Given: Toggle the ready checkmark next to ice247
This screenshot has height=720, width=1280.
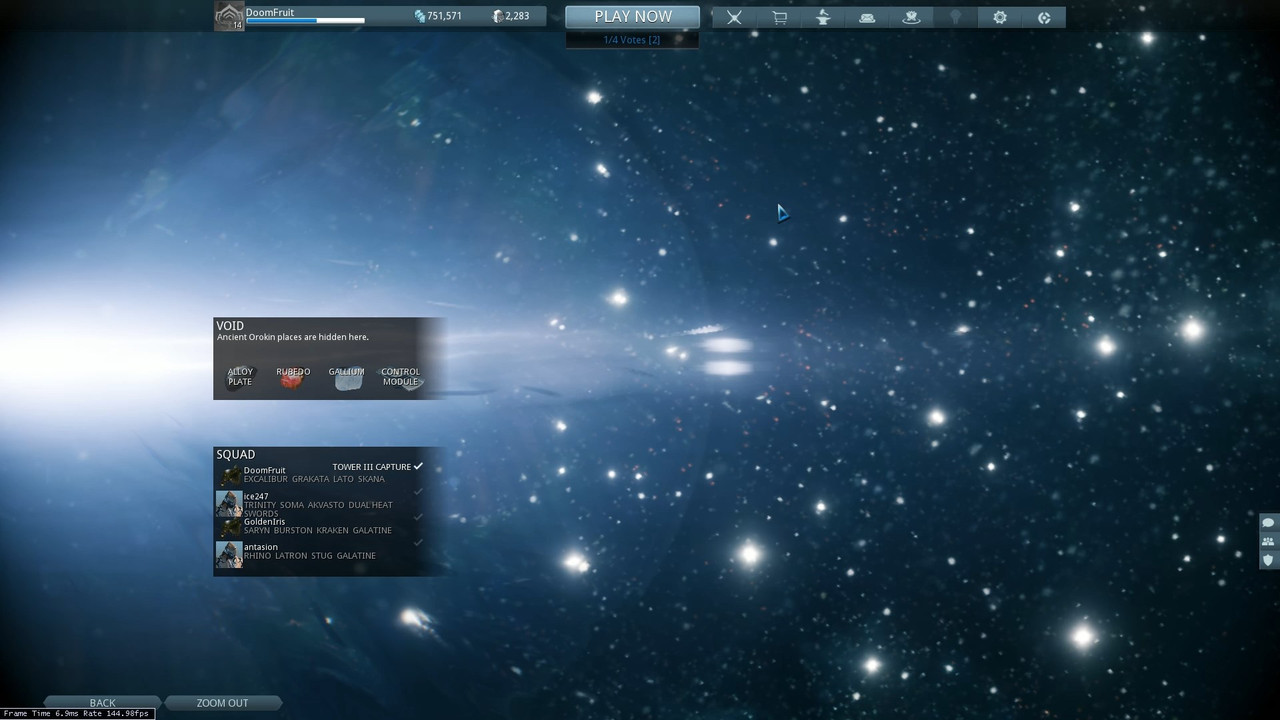Looking at the screenshot, I should (418, 491).
